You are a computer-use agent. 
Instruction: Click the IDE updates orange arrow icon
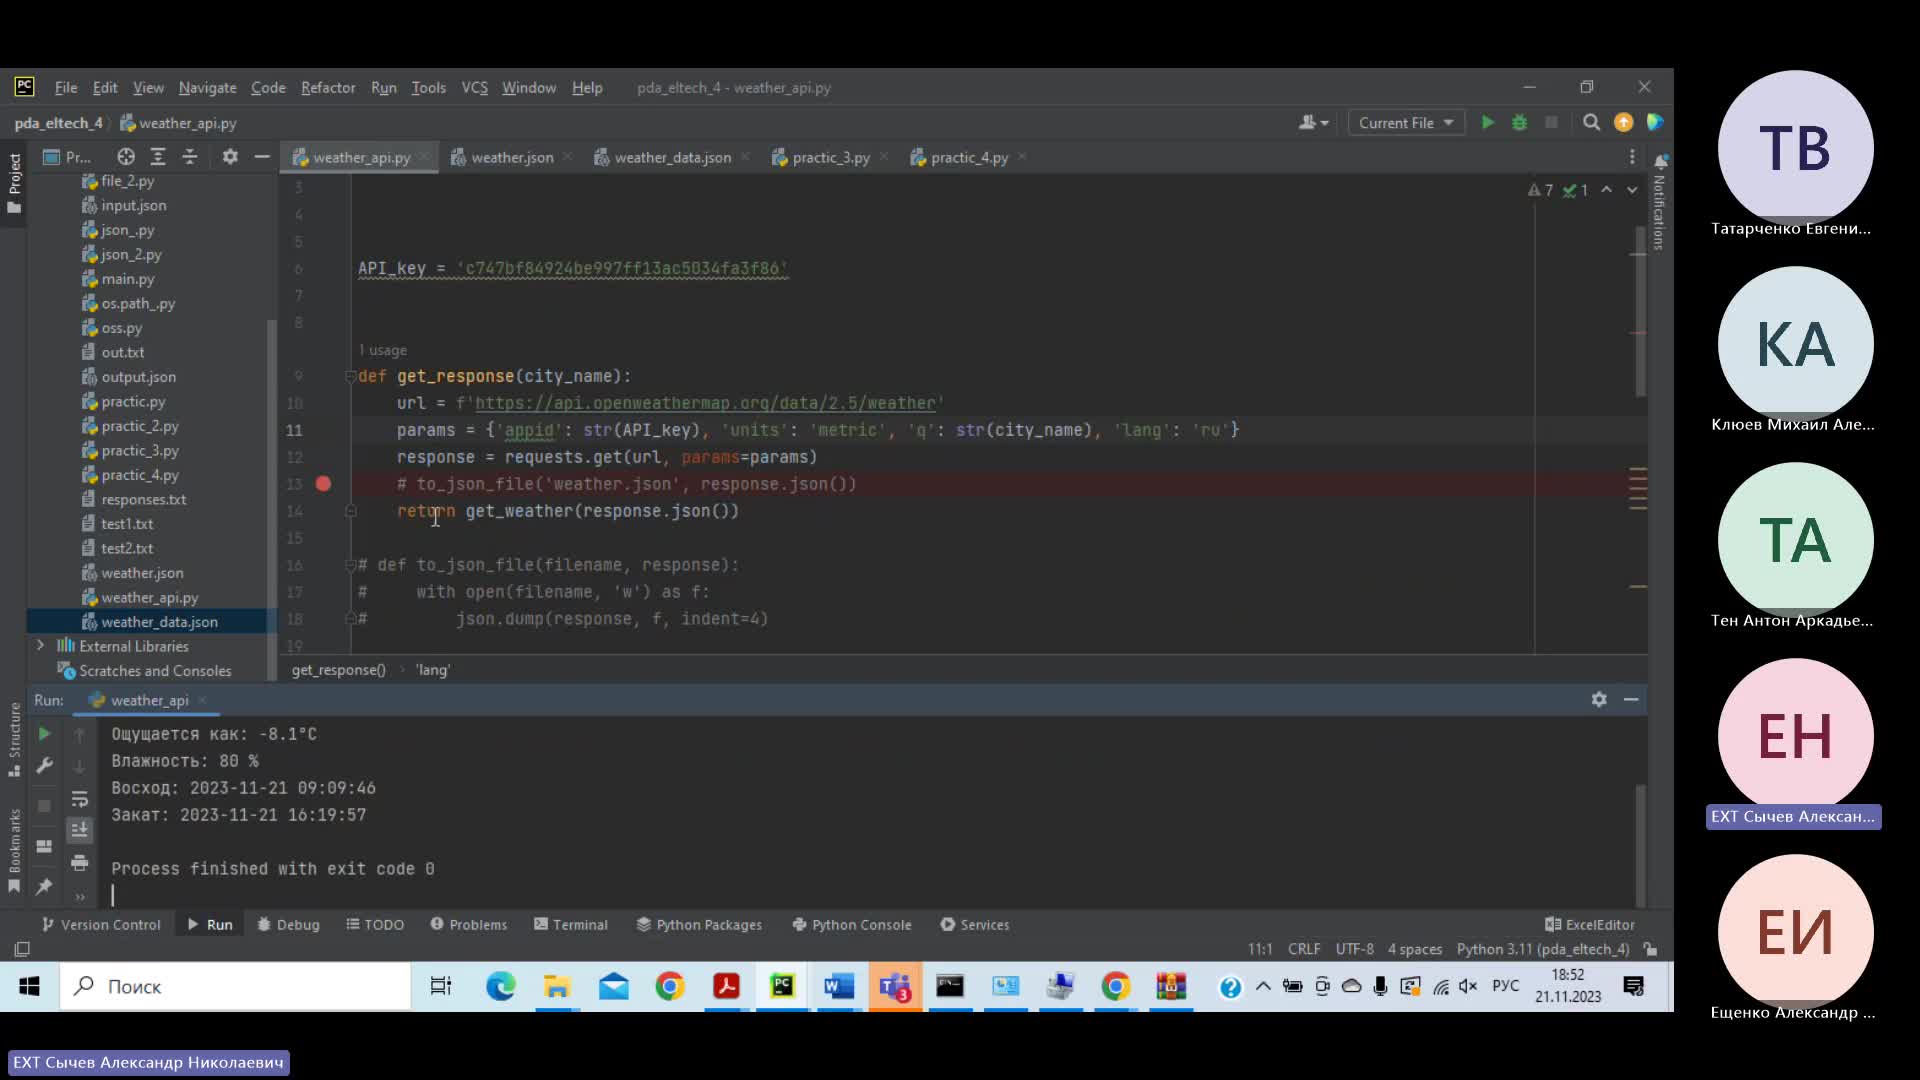1623,122
